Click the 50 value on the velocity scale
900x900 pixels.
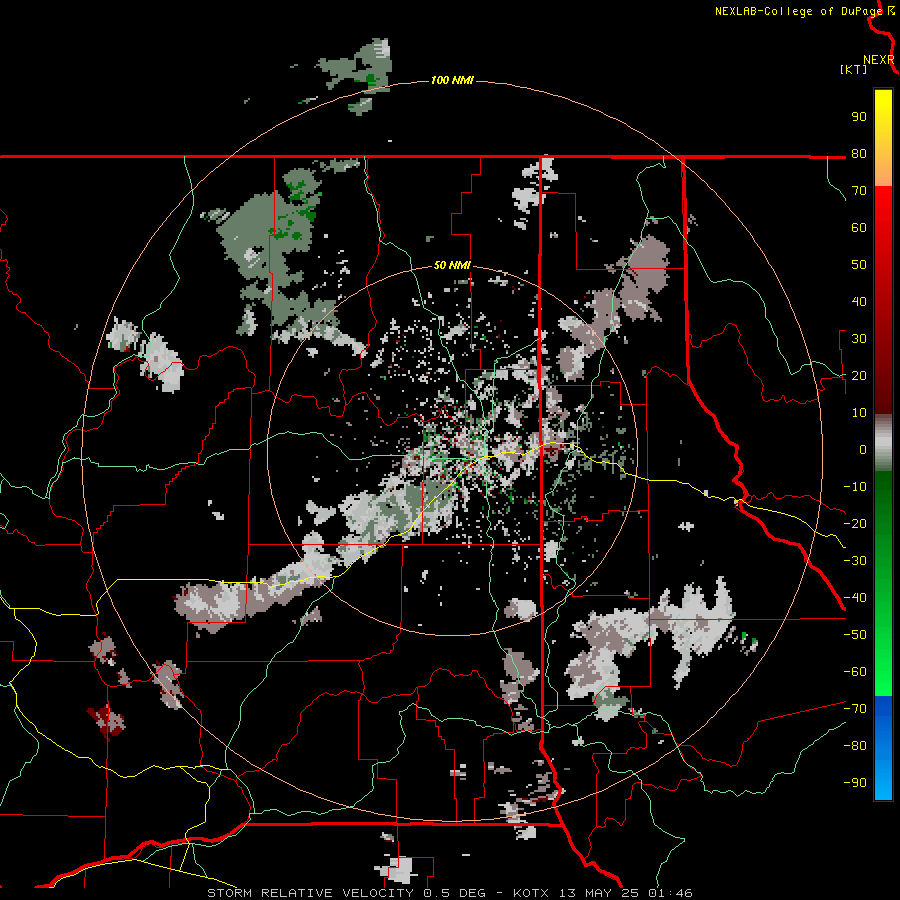(x=859, y=265)
